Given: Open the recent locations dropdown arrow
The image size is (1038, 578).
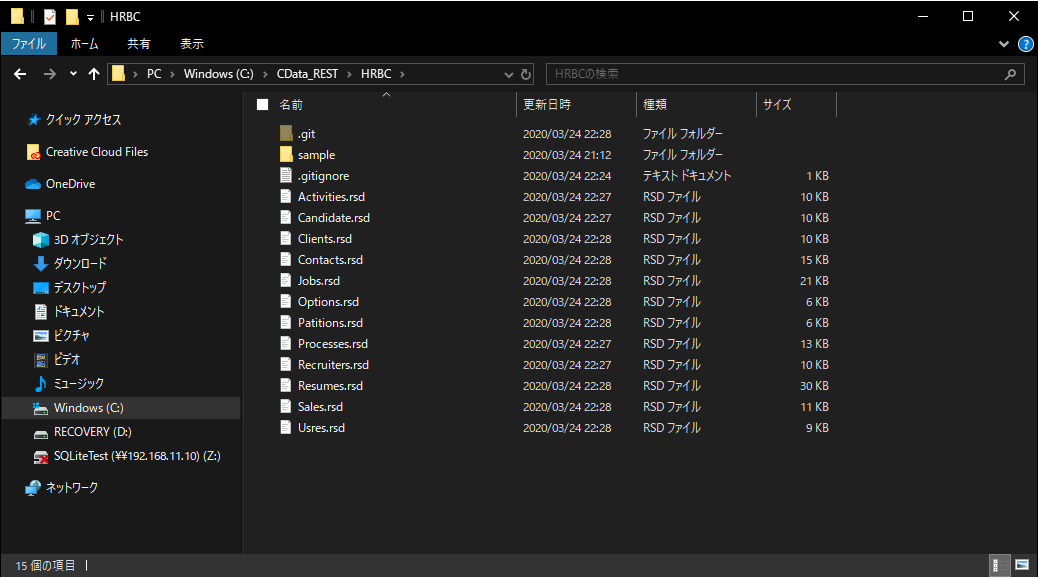Looking at the screenshot, I should point(73,74).
